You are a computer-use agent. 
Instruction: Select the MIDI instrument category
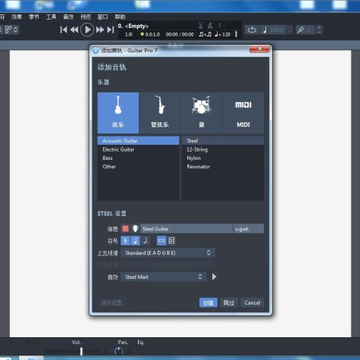click(243, 113)
